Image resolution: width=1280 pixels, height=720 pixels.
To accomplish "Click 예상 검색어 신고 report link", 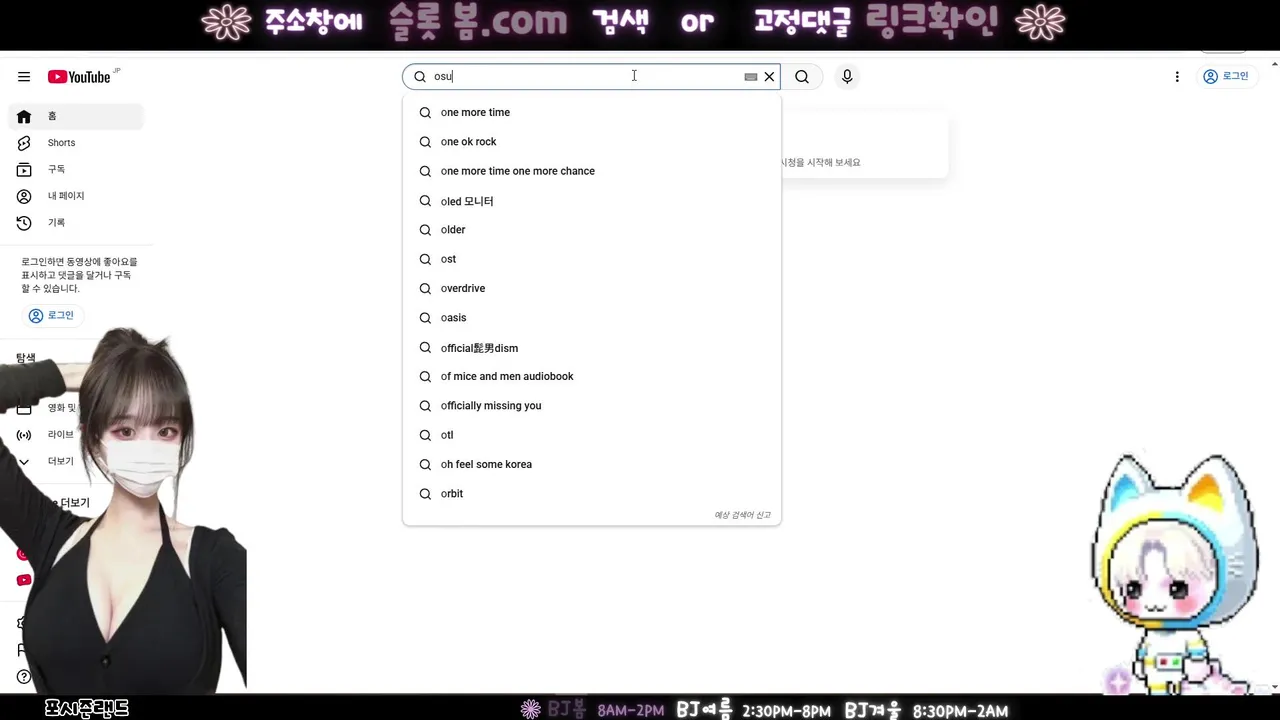I will coord(742,515).
